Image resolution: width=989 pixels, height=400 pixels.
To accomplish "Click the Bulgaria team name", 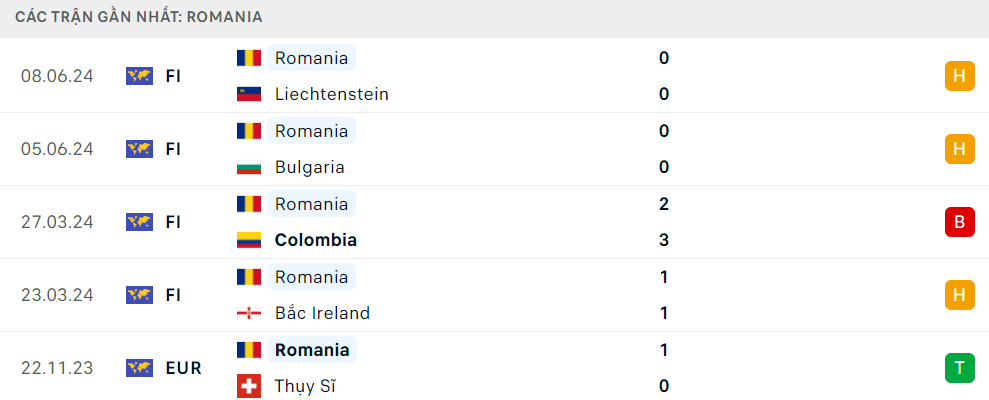I will click(x=310, y=167).
